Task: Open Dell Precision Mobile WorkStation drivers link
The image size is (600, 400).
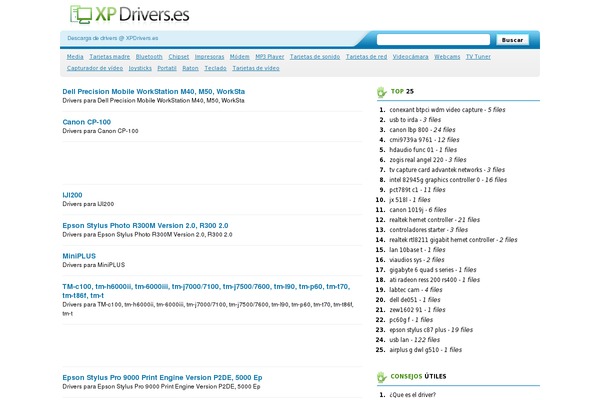Action: coord(153,91)
